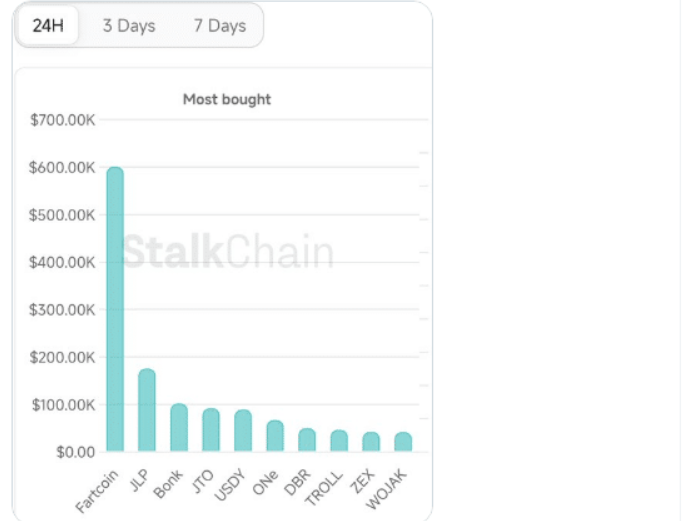Select the USDY bar

243,431
